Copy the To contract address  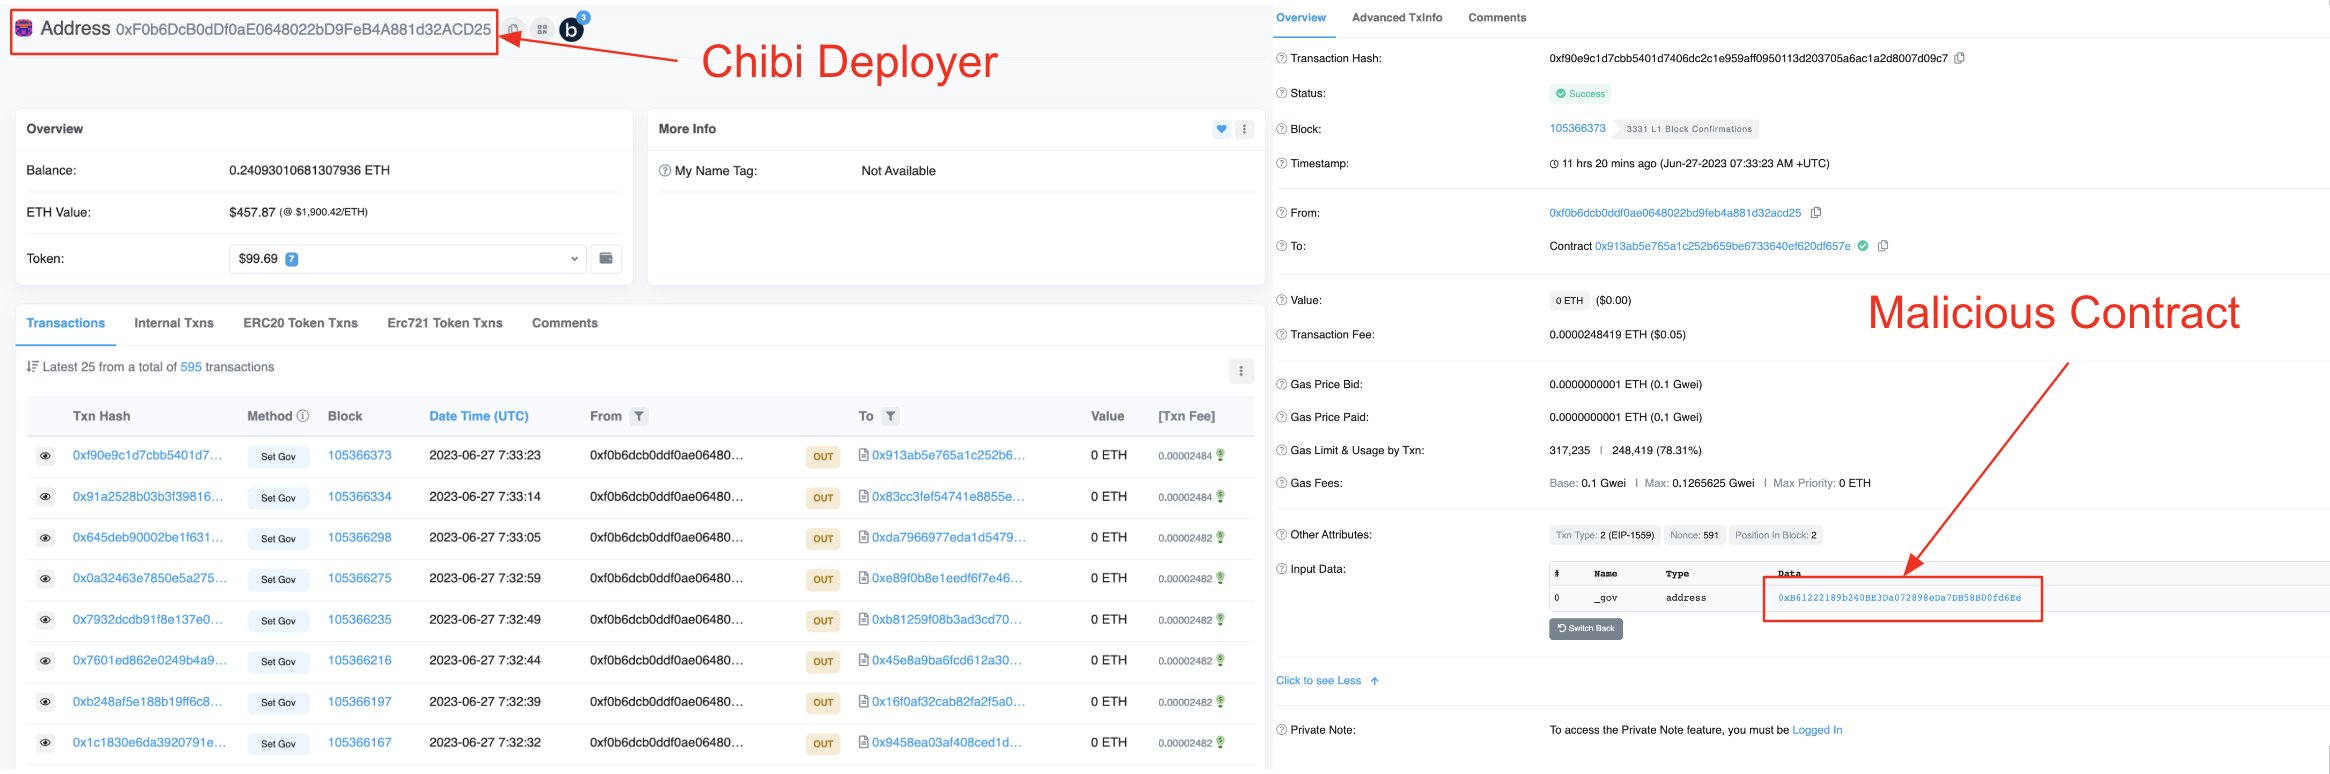pyautogui.click(x=1883, y=246)
